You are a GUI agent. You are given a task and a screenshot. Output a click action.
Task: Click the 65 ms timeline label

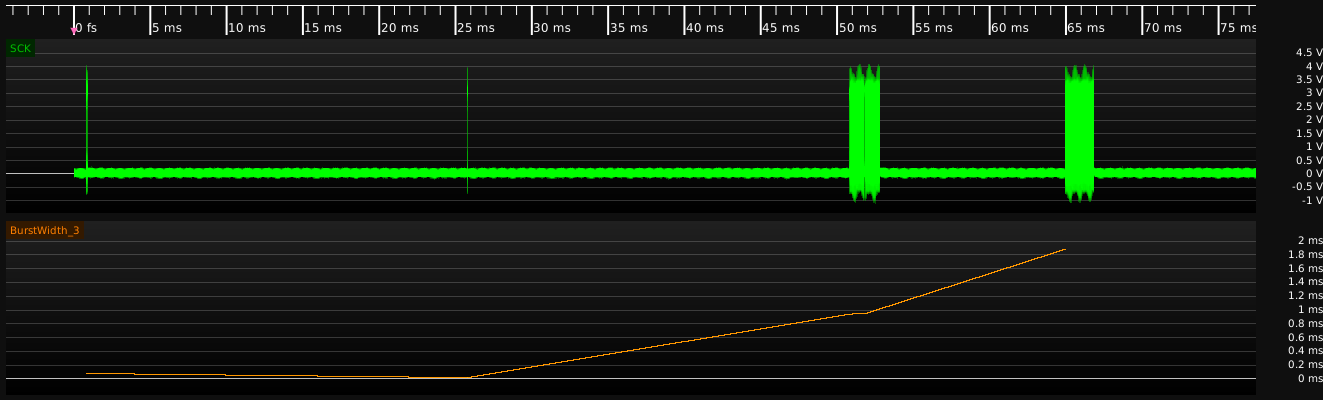1087,28
